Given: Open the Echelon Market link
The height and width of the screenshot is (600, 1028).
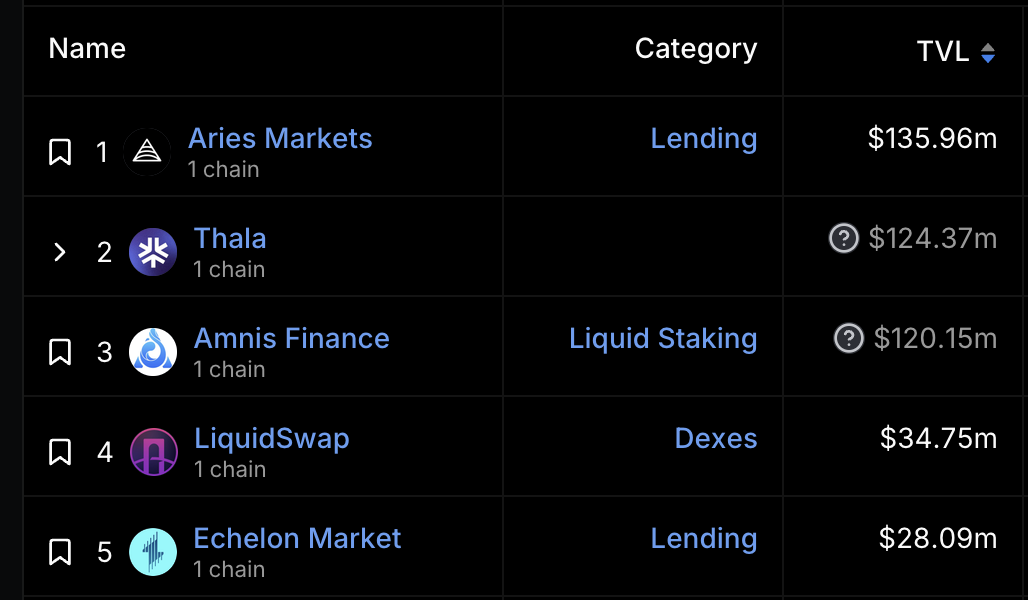Looking at the screenshot, I should point(297,538).
